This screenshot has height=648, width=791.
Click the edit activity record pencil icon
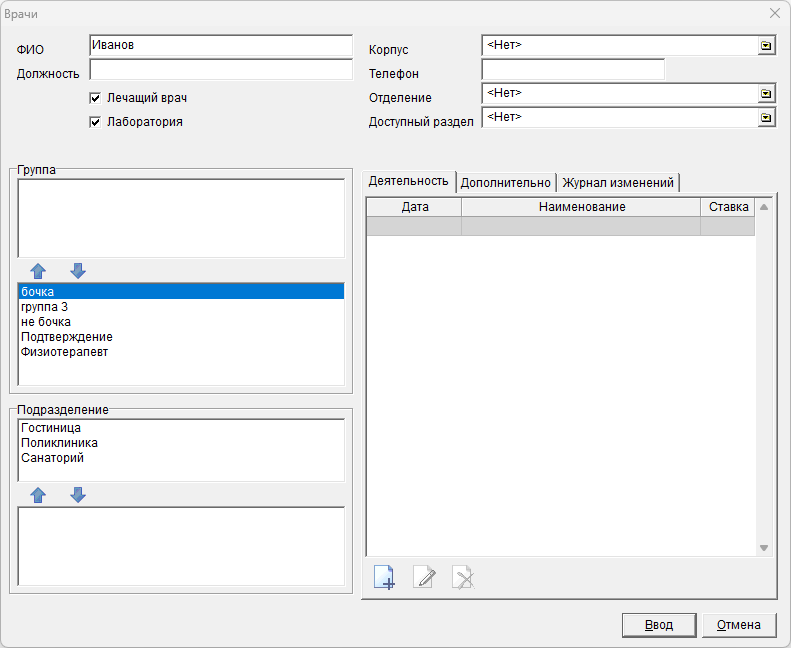tap(424, 577)
